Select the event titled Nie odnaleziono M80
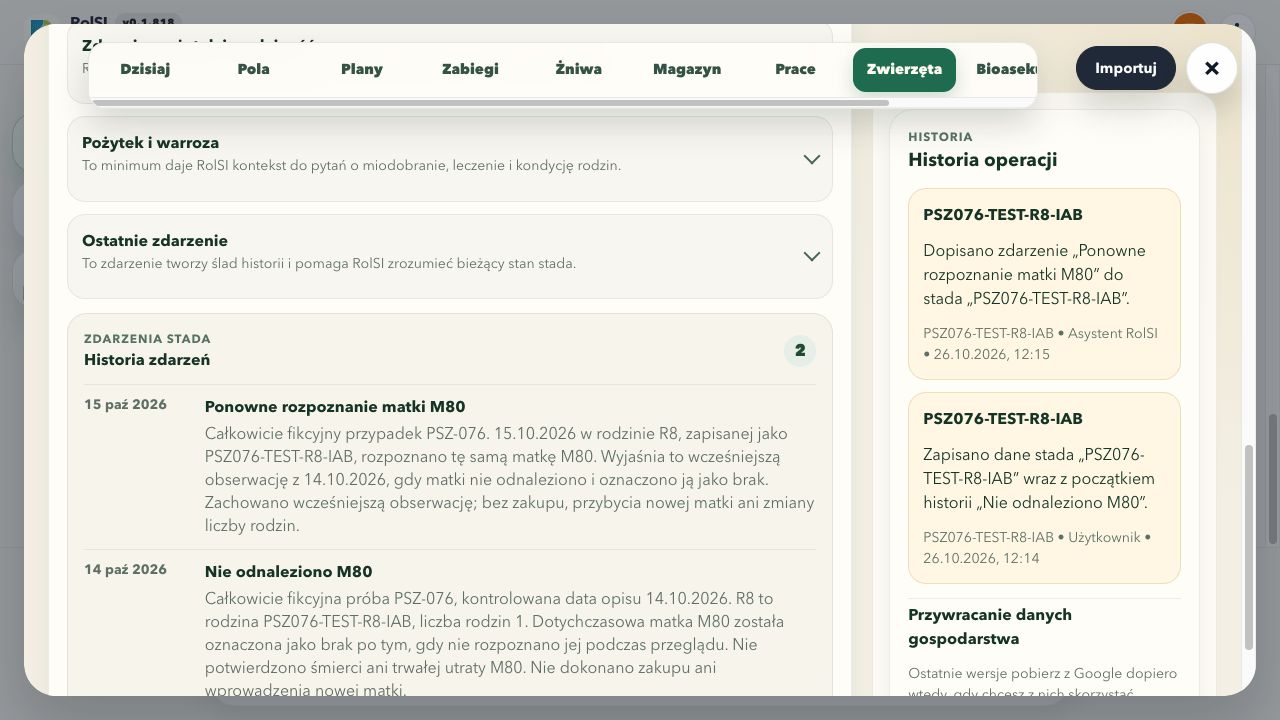Viewport: 1280px width, 720px height. click(288, 572)
